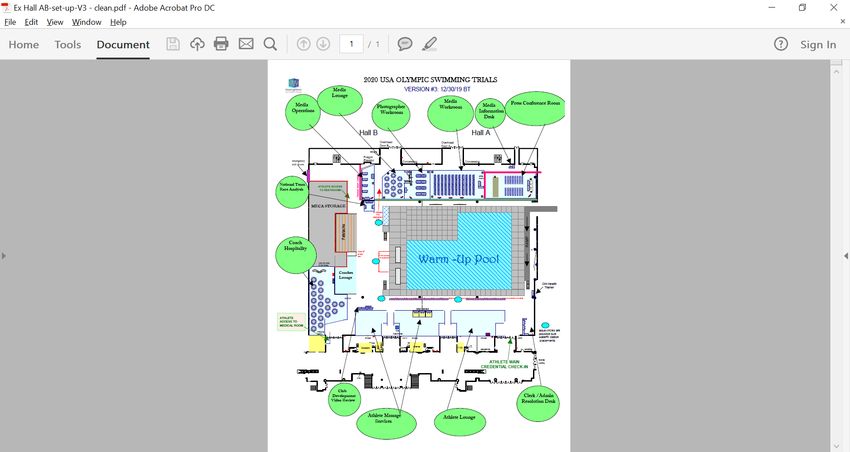Screen dimensions: 850x452
Task: Select the highlight pen tool
Action: tap(429, 44)
